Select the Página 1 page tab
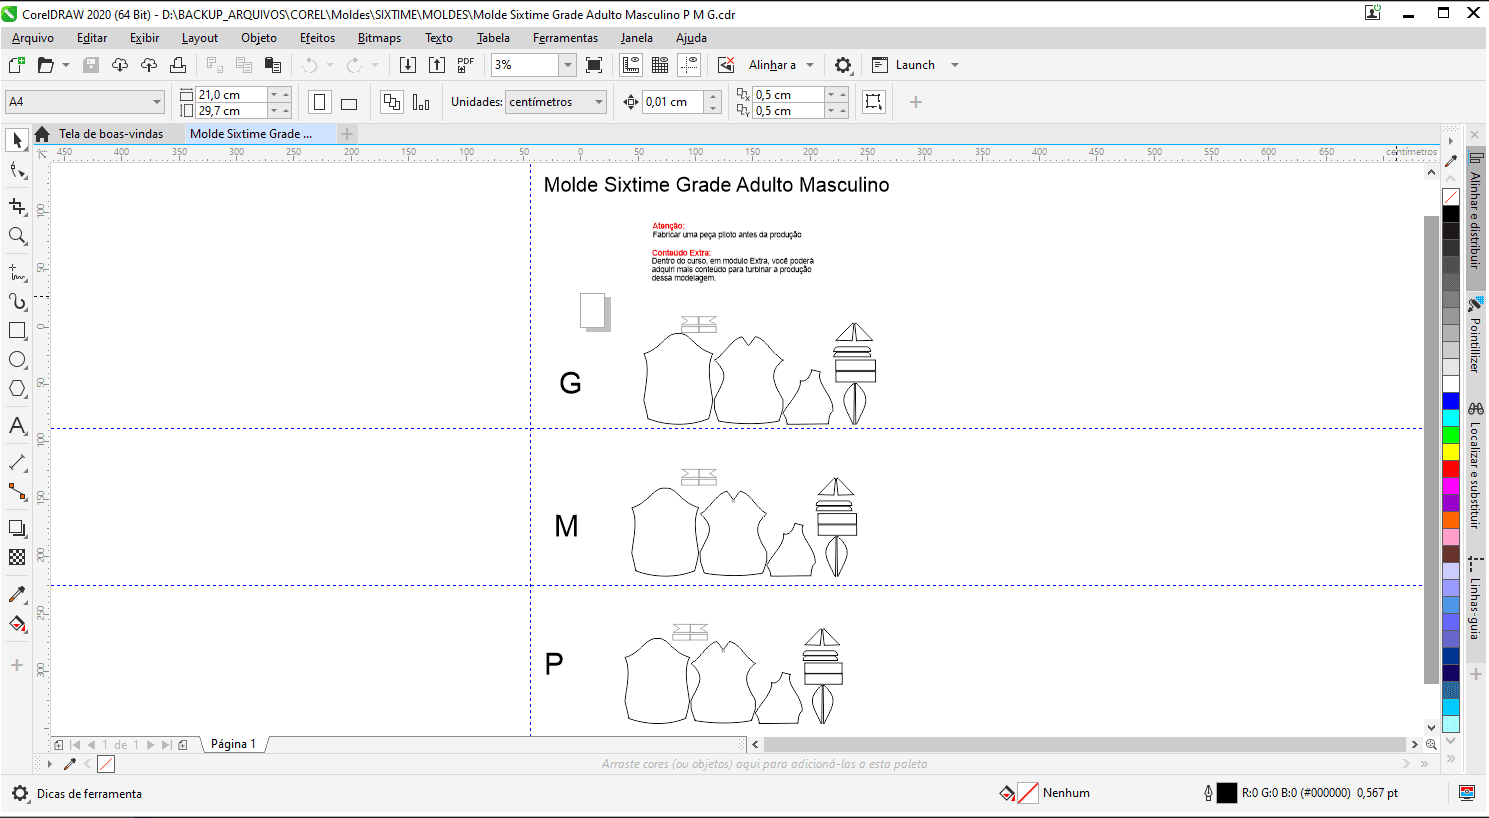The image size is (1489, 818). point(233,744)
